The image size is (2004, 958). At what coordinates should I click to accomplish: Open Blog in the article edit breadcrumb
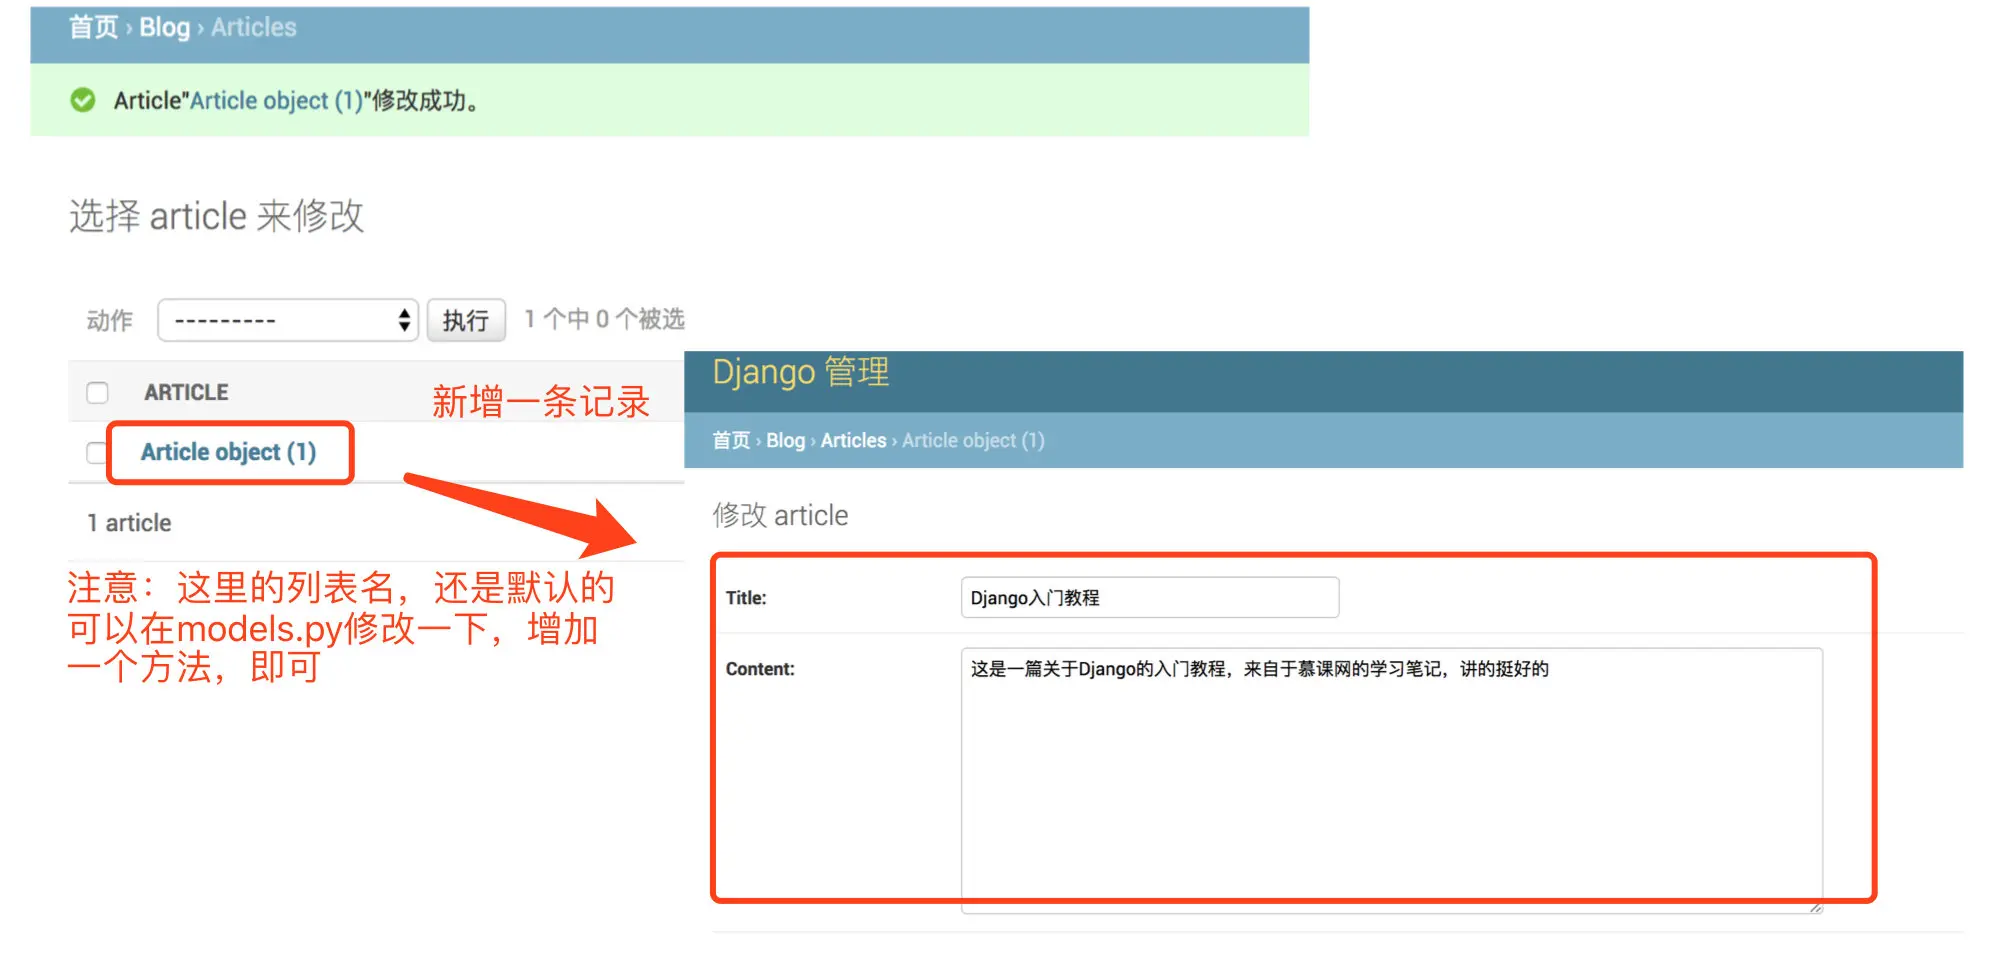pos(785,440)
